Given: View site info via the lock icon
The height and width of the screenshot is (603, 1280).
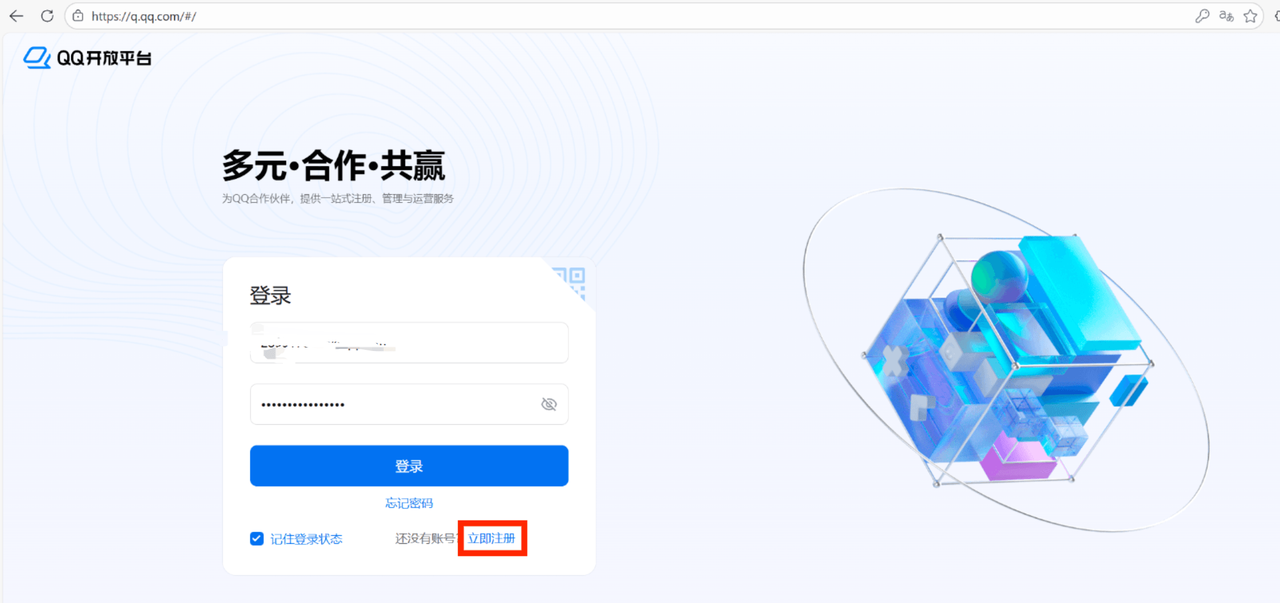Looking at the screenshot, I should click(x=77, y=16).
